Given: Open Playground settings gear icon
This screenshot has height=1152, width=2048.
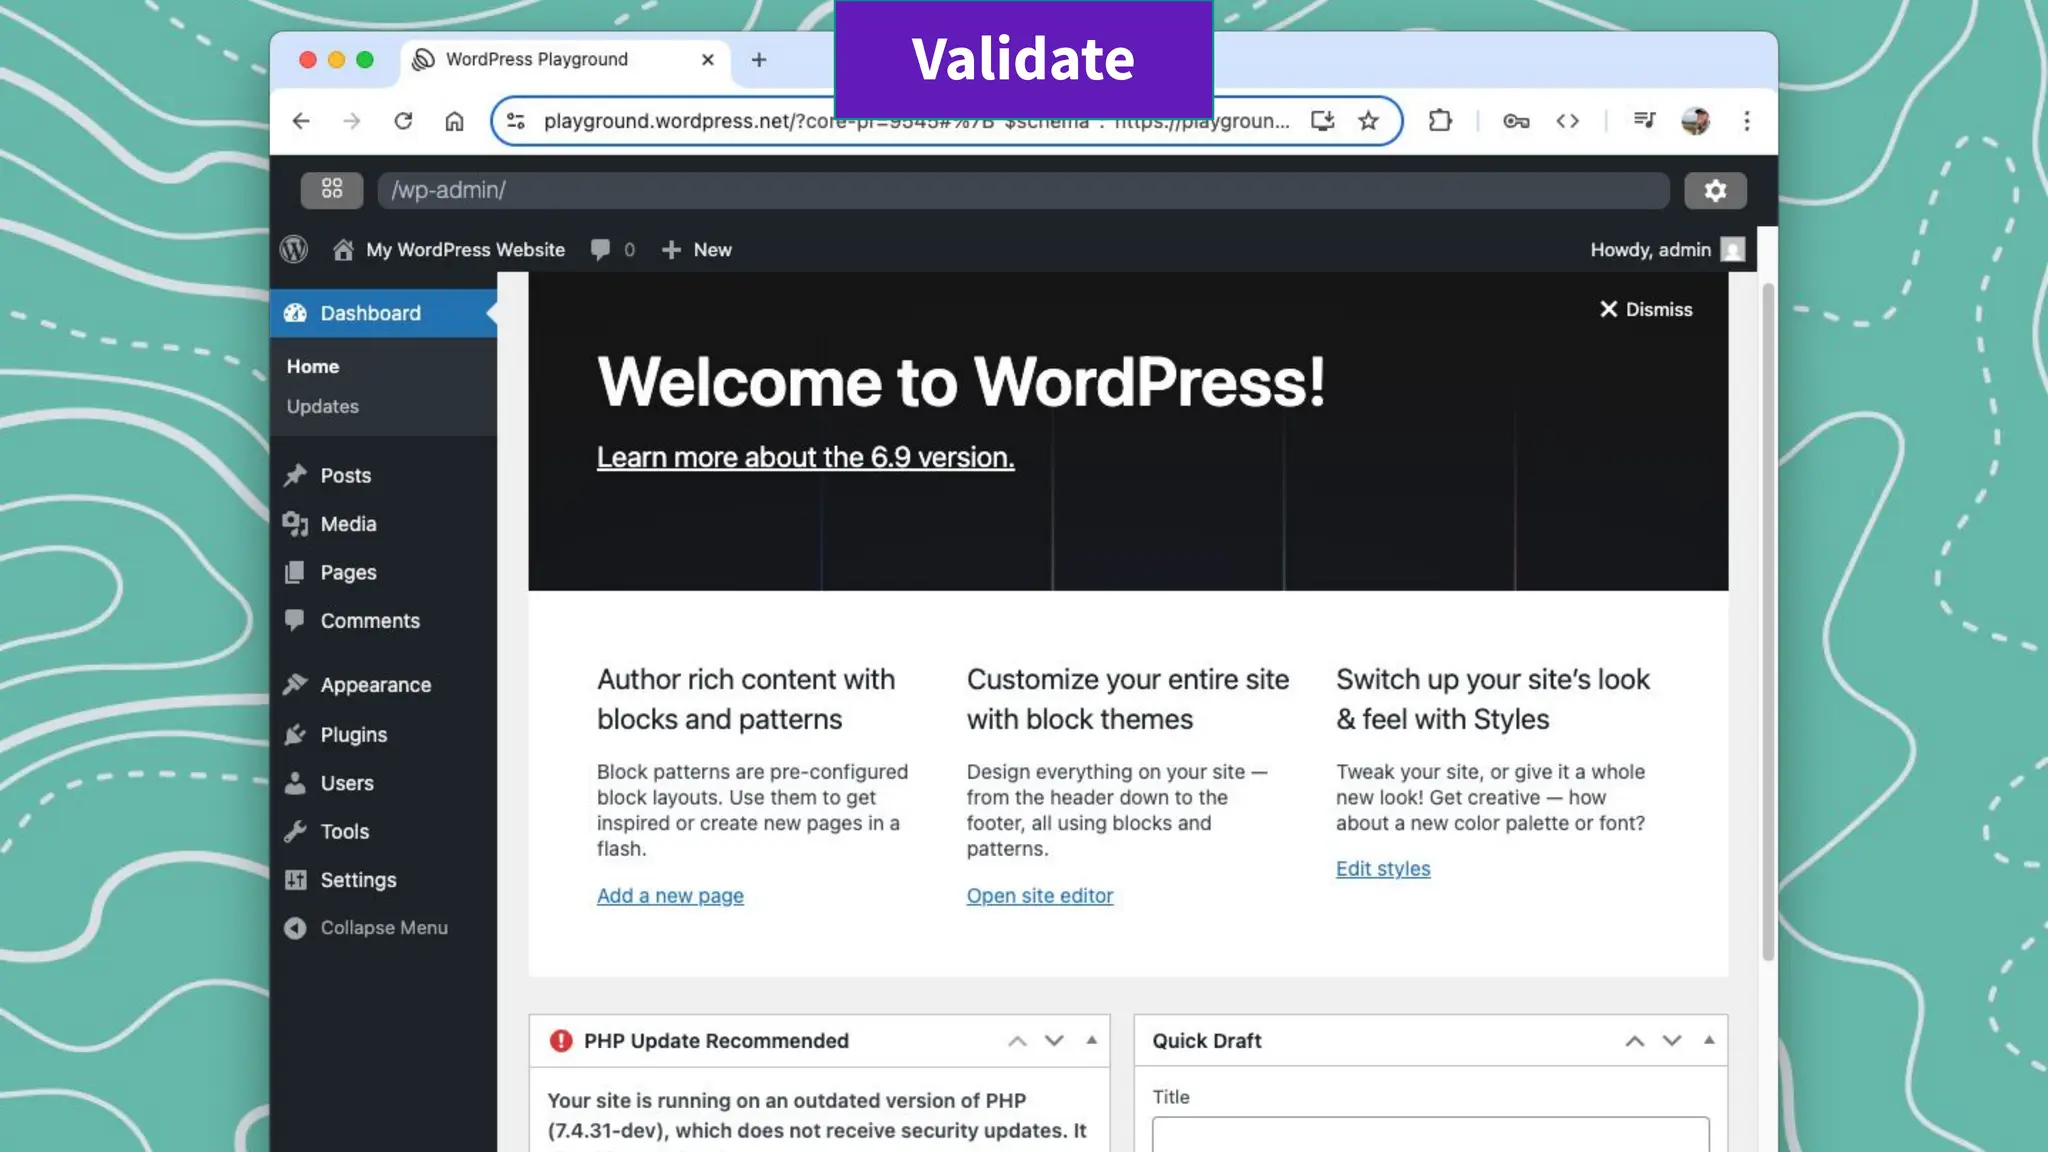Looking at the screenshot, I should point(1715,190).
